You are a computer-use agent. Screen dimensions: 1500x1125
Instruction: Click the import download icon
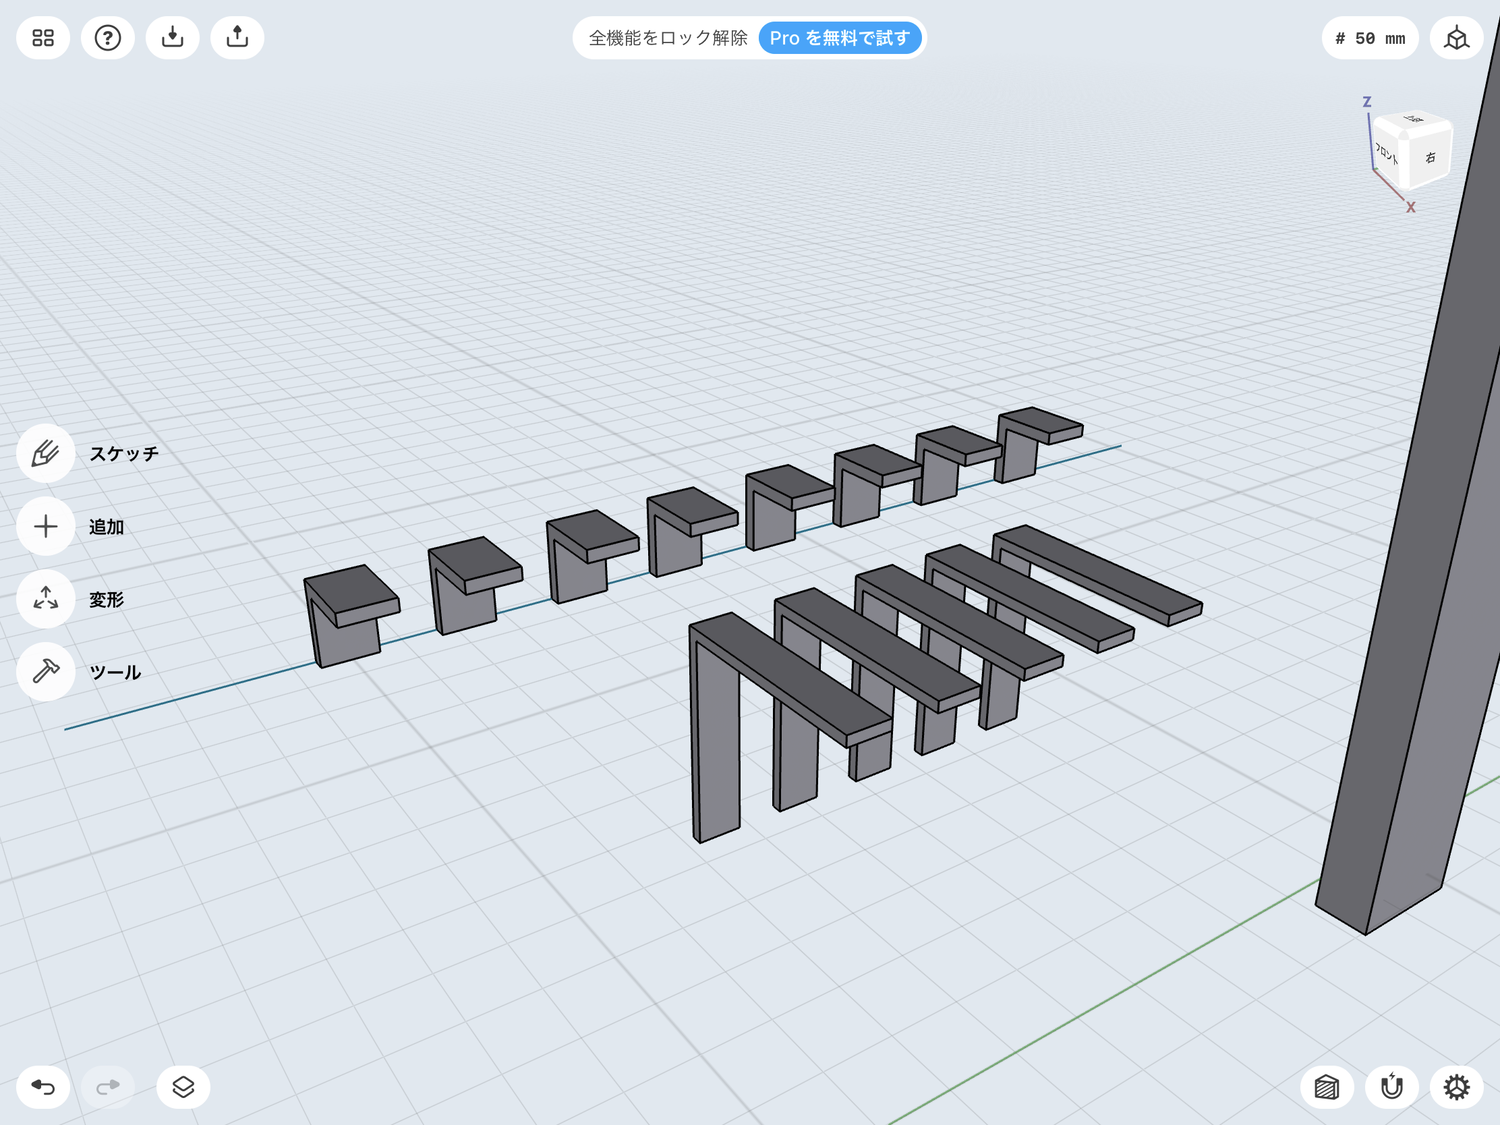173,38
